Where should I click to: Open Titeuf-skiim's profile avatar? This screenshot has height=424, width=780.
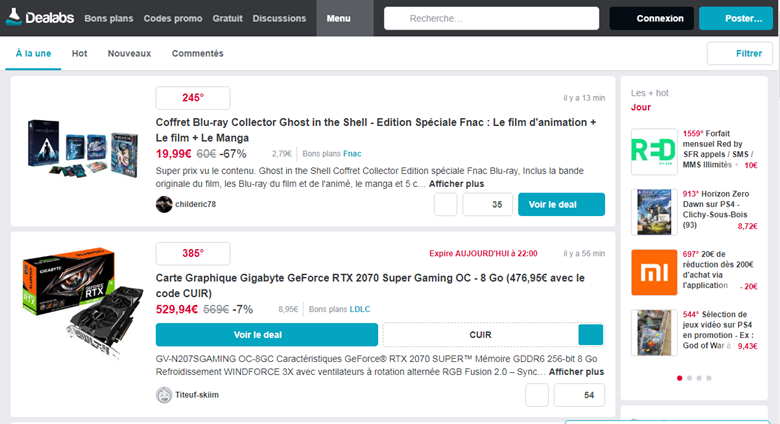164,395
